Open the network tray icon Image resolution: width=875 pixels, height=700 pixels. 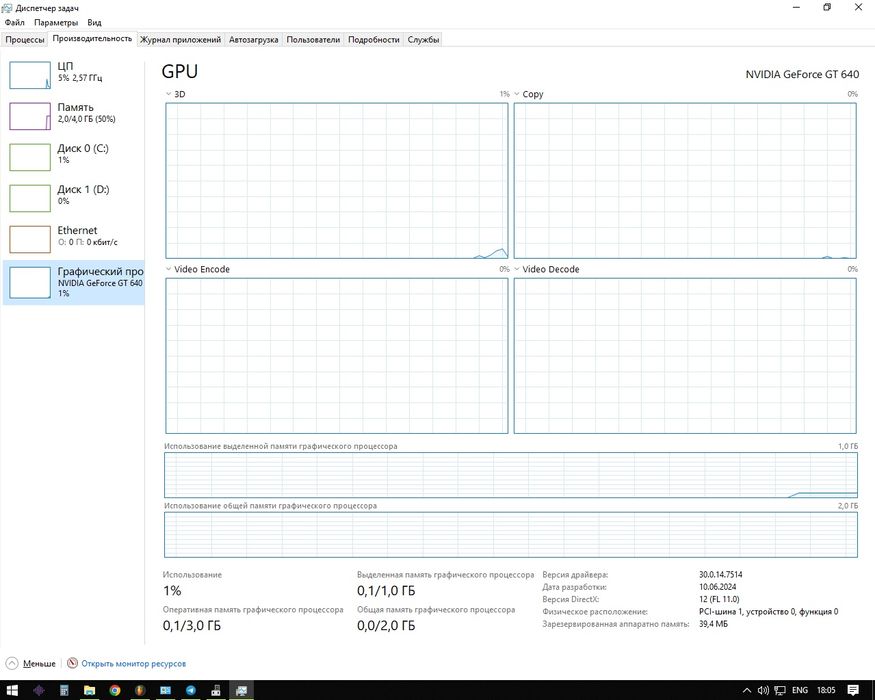pyautogui.click(x=780, y=691)
